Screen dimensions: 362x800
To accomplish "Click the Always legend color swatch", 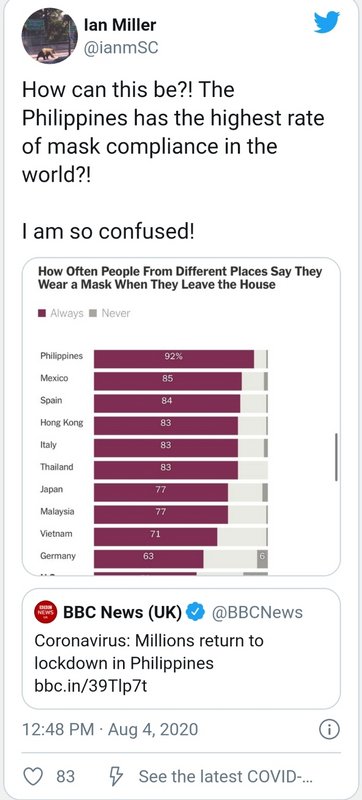I will 43,313.
